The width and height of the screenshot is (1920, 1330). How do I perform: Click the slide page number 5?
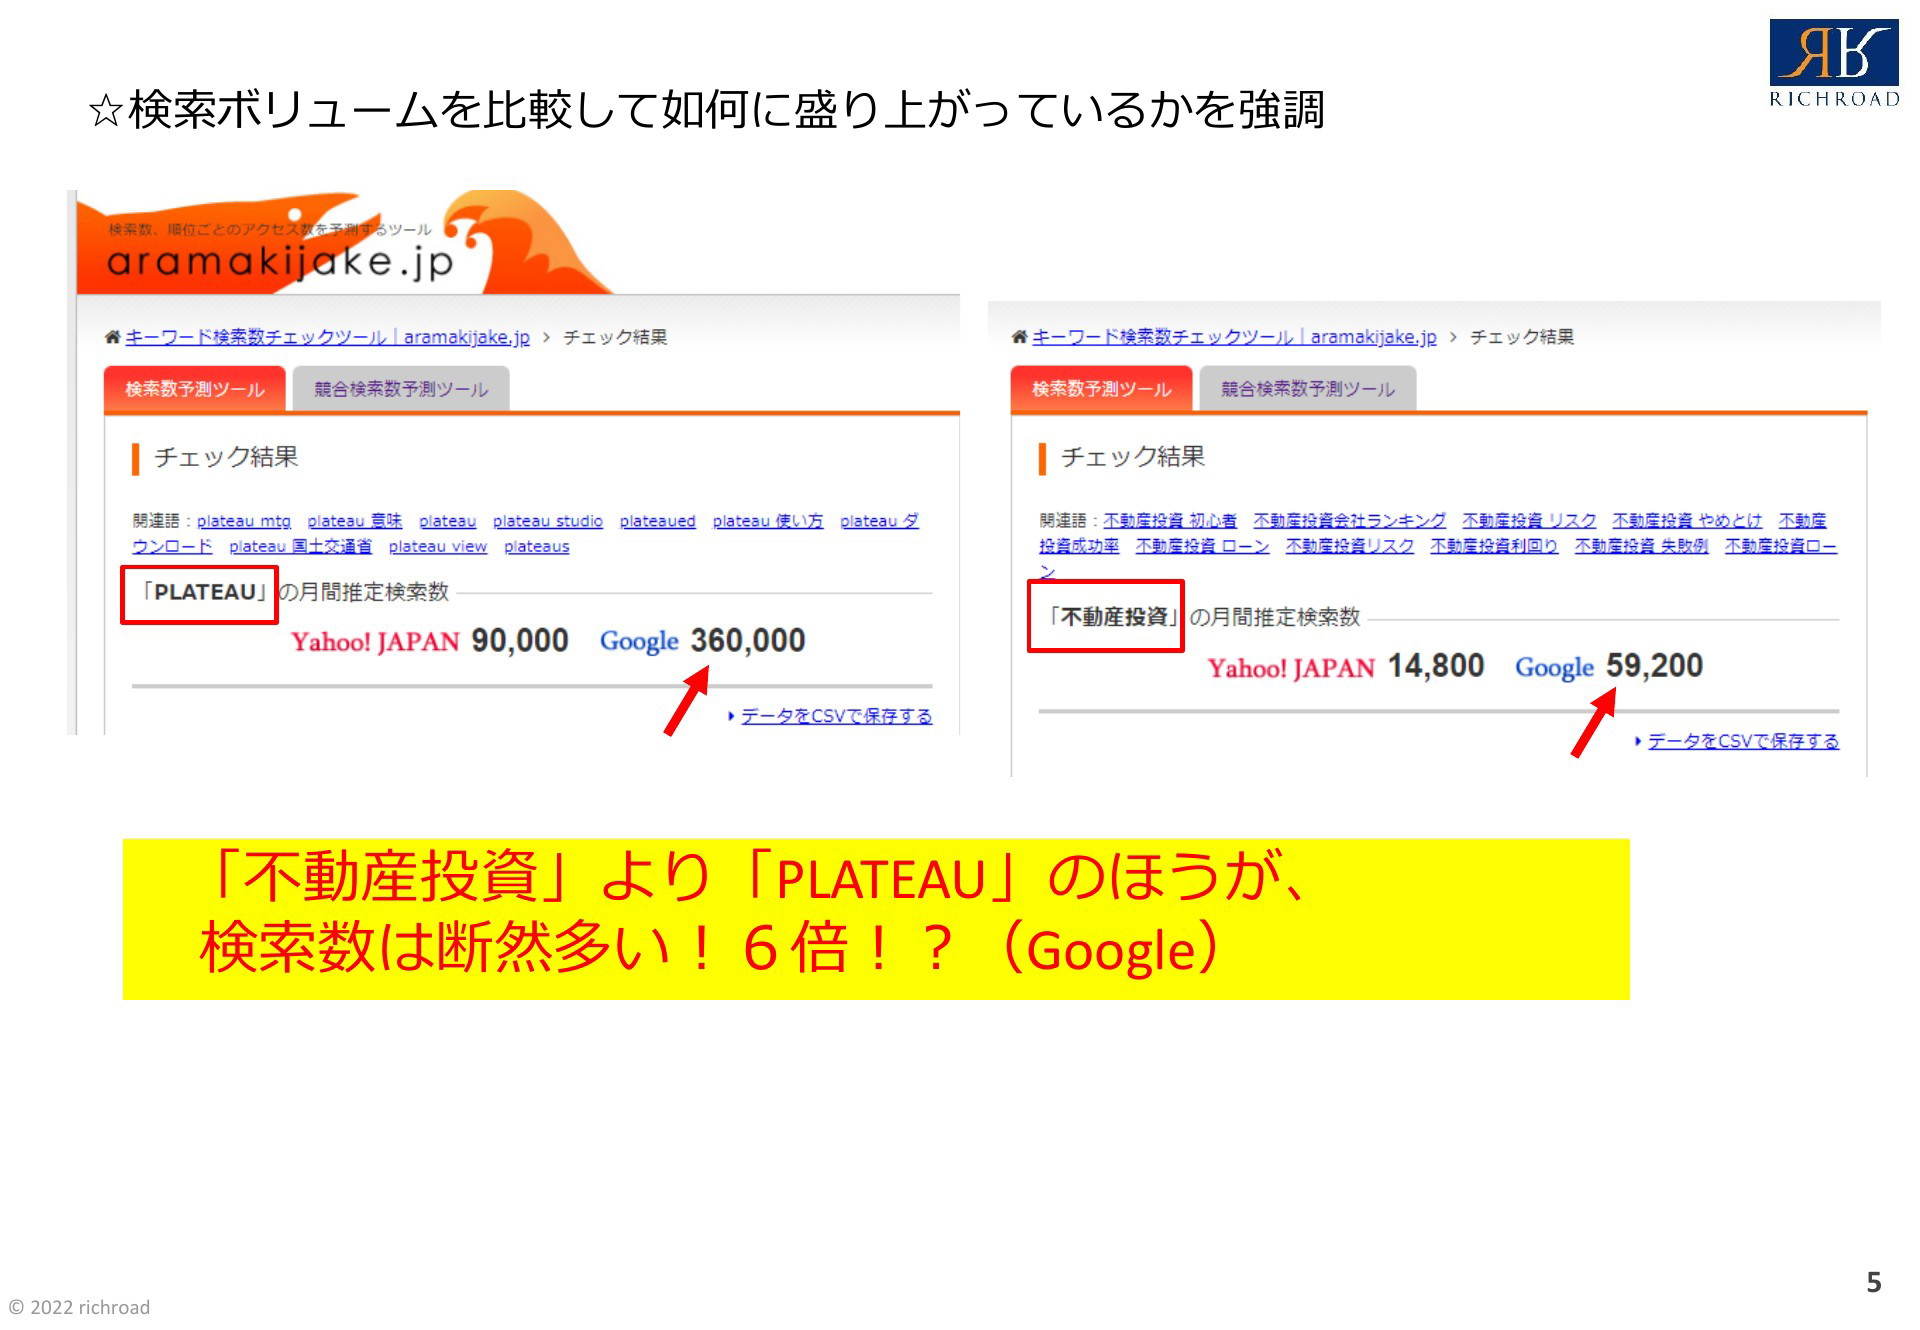coord(1874,1282)
